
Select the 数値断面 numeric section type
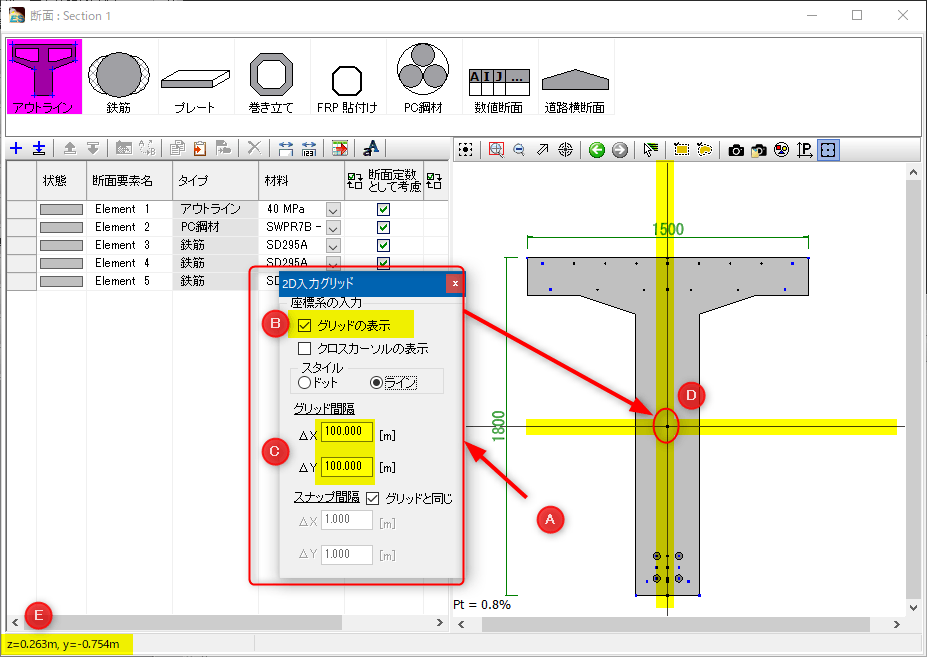pos(499,76)
